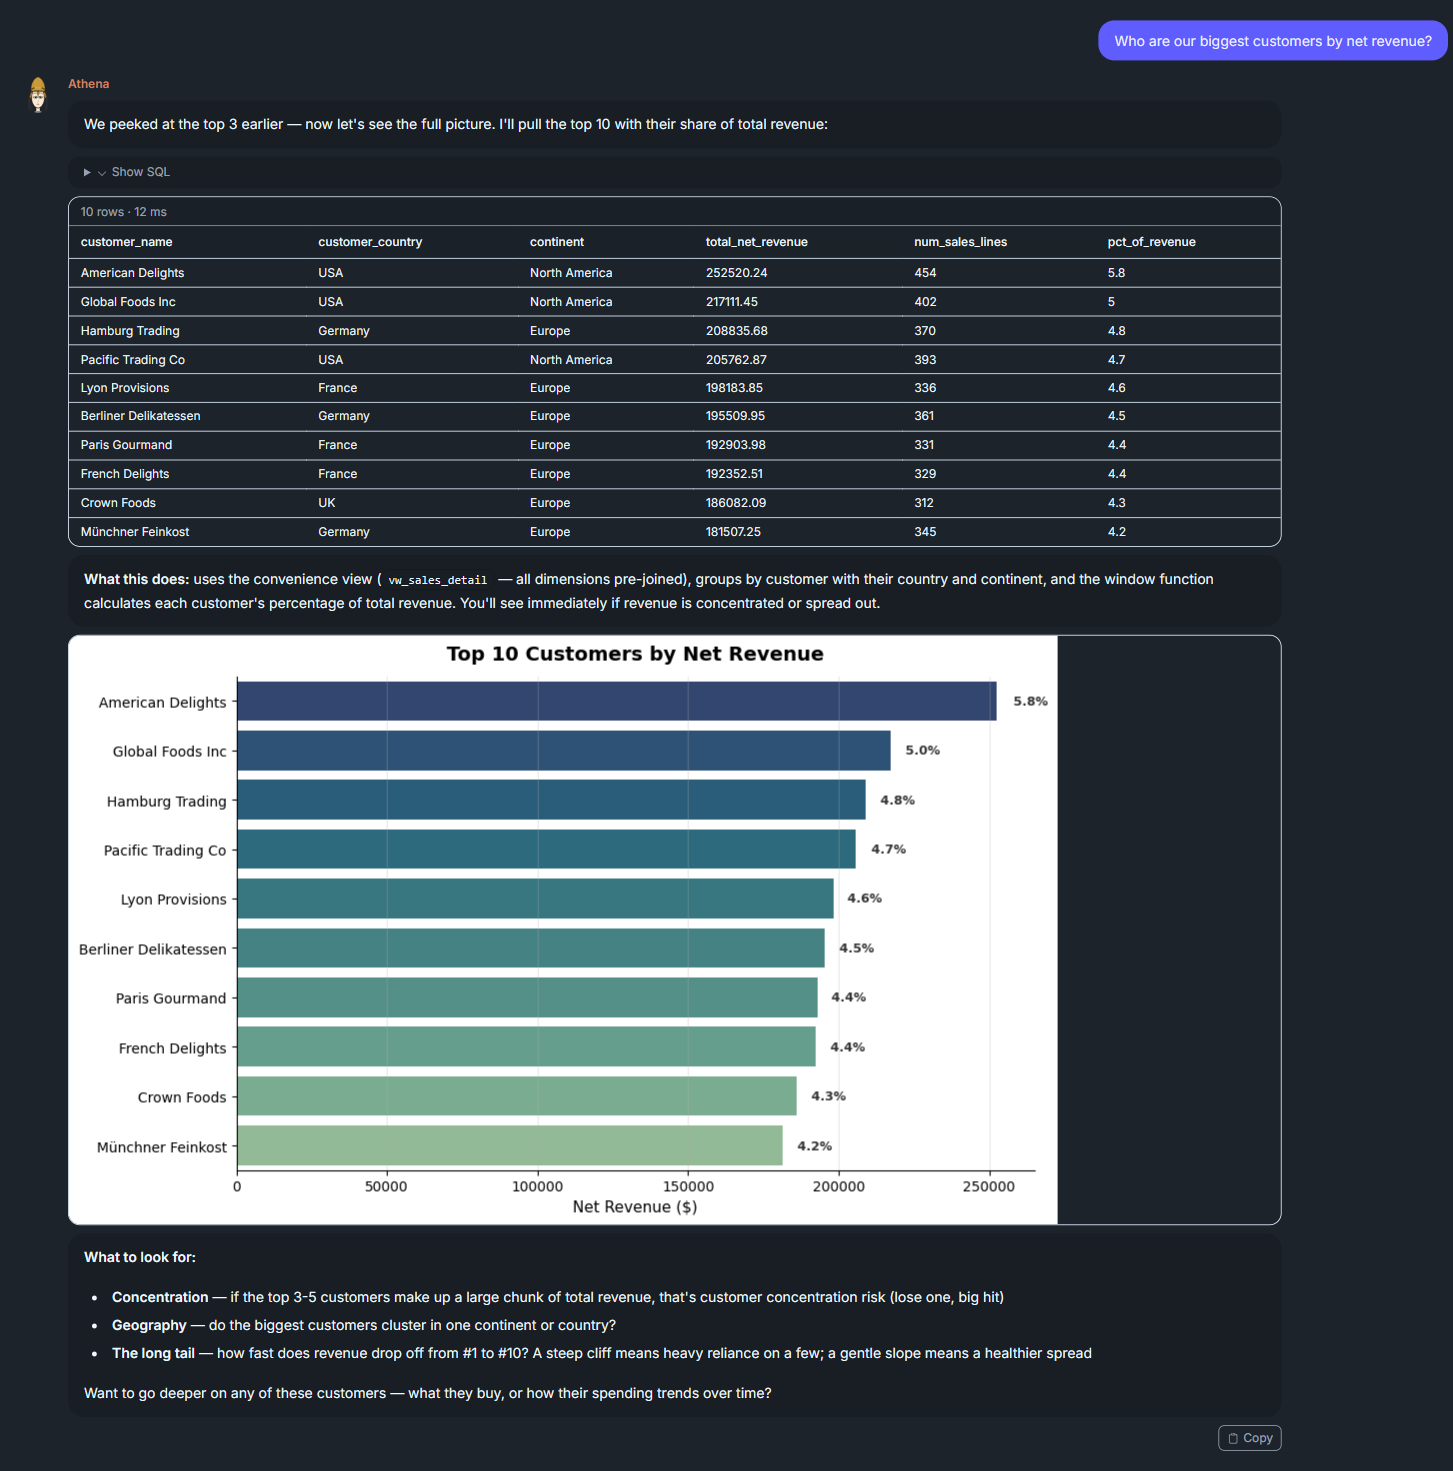
Task: Click the bold Concentration bullet heading
Action: tap(160, 1297)
